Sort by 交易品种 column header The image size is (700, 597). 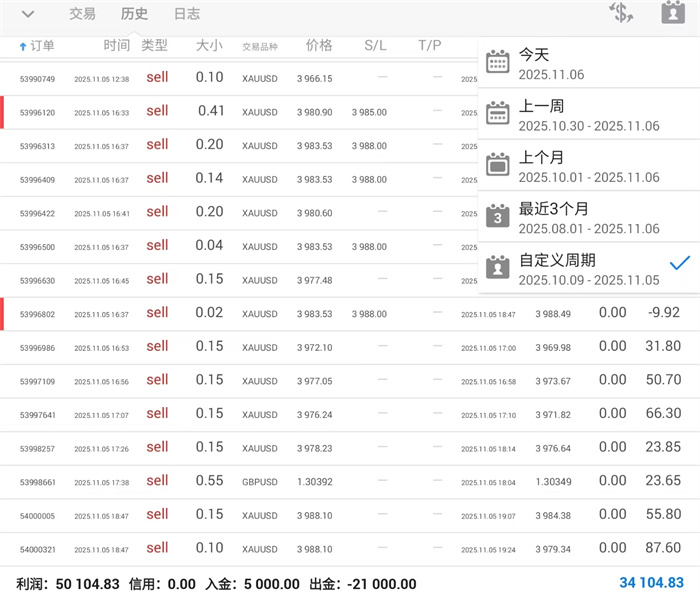[x=260, y=46]
